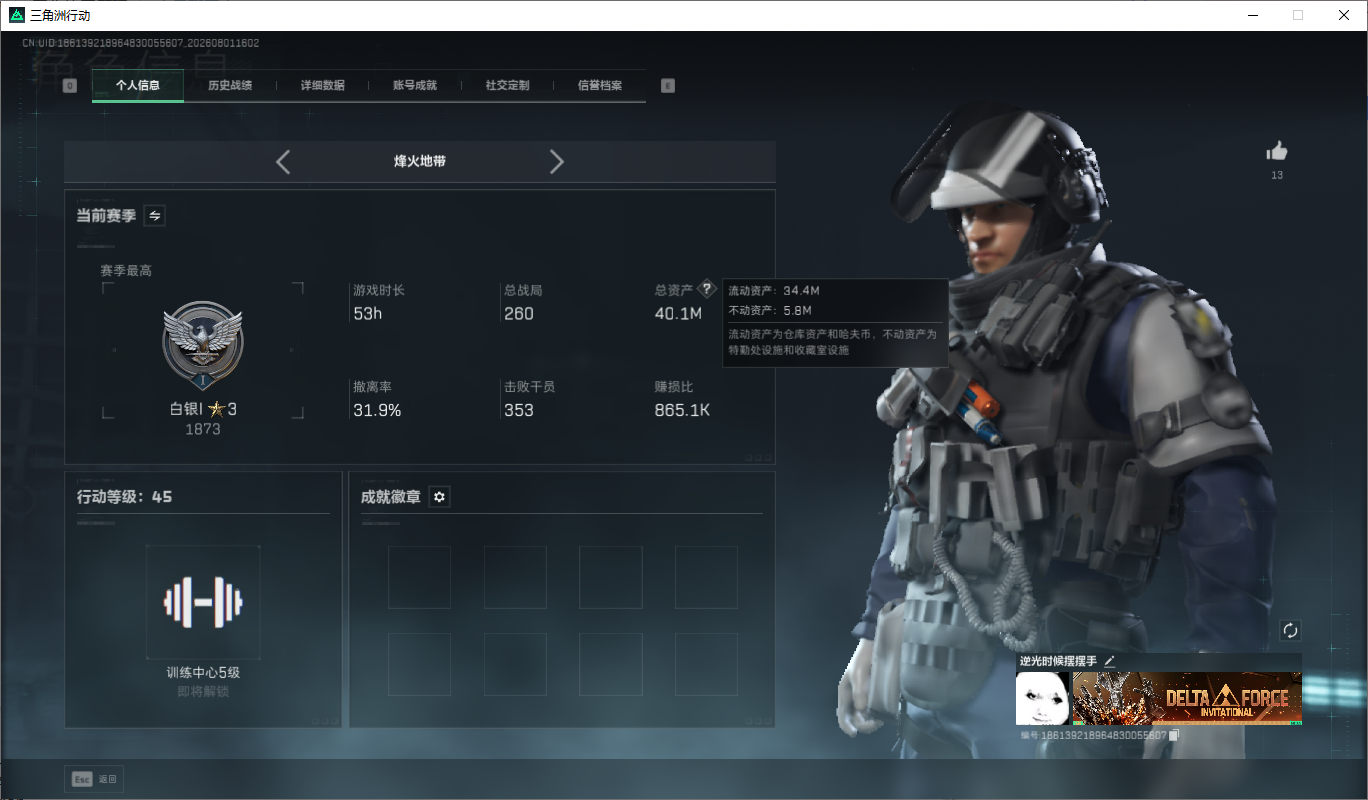
Task: Select the 个人信息 tab
Action: tap(138, 86)
